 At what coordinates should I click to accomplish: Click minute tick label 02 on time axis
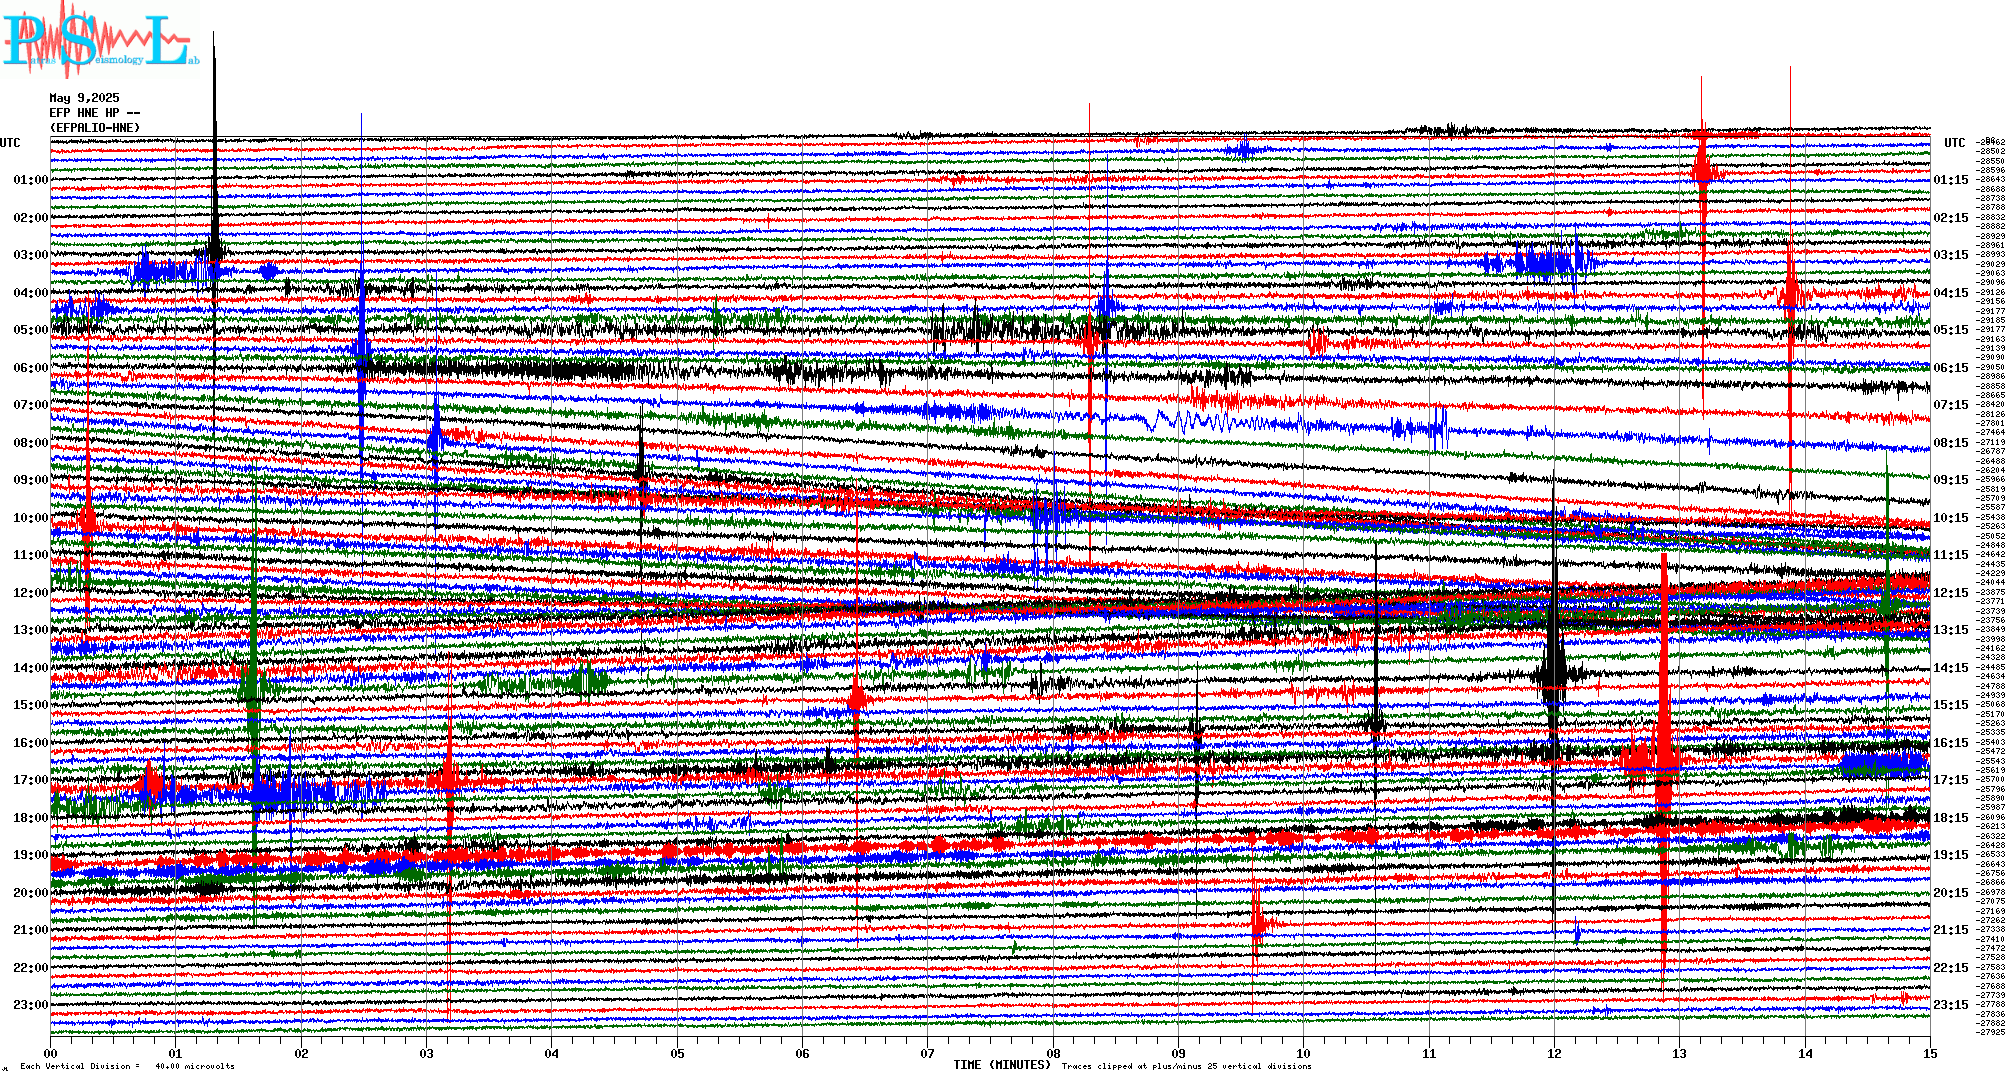click(x=301, y=1053)
